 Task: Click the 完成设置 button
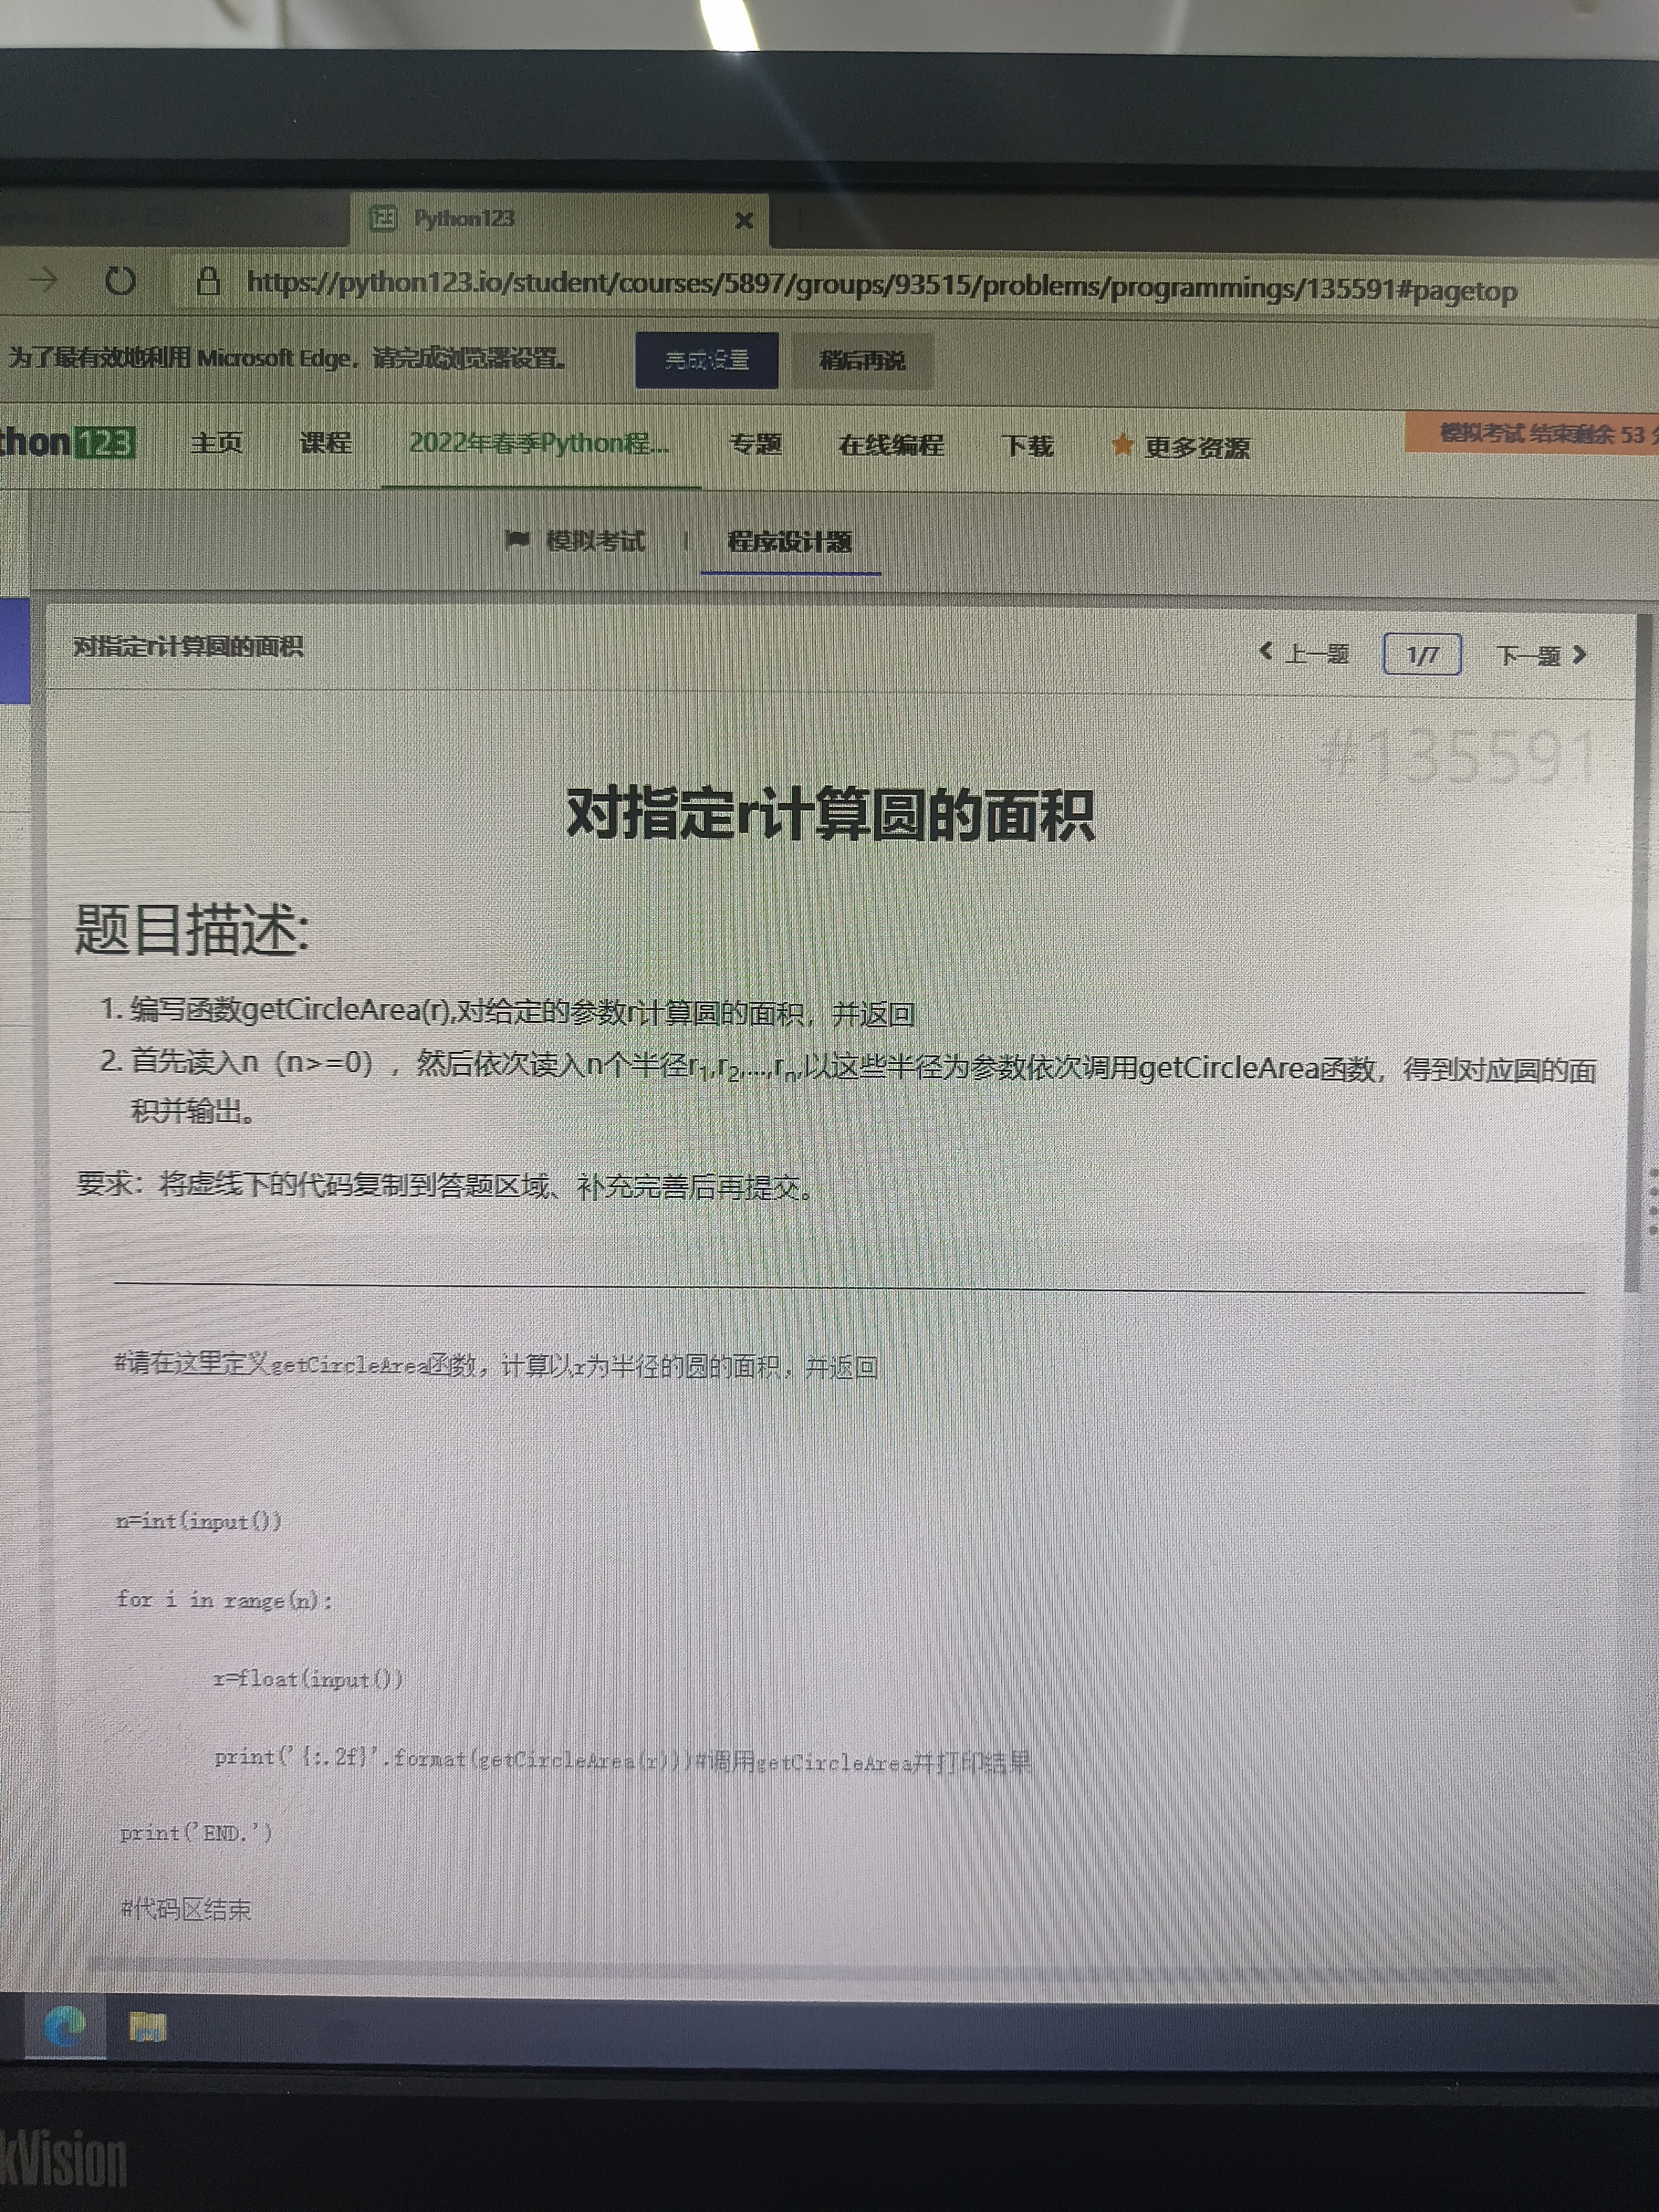706,360
